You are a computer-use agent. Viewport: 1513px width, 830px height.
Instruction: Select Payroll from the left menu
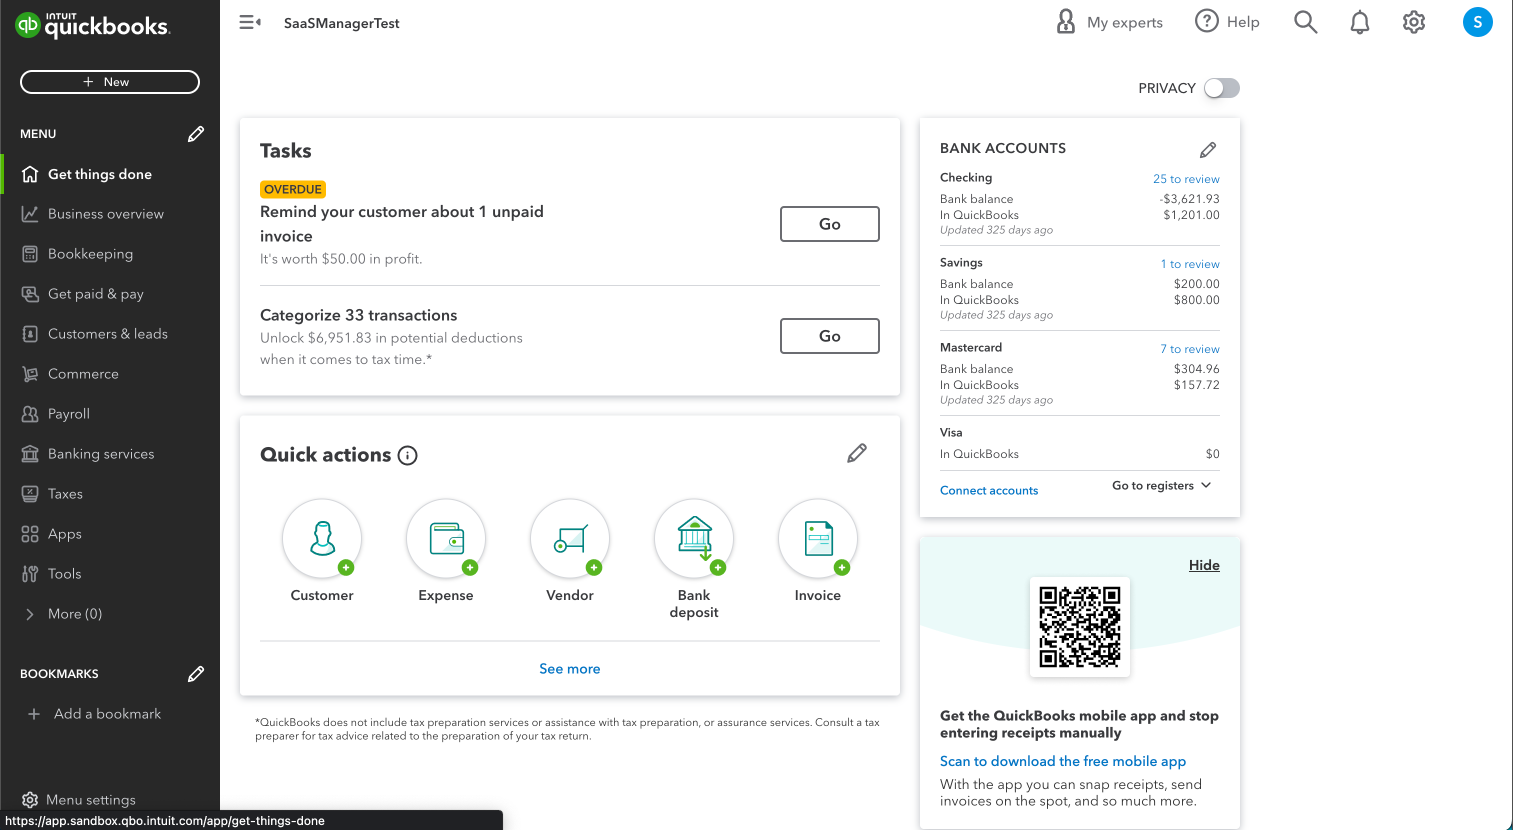69,414
